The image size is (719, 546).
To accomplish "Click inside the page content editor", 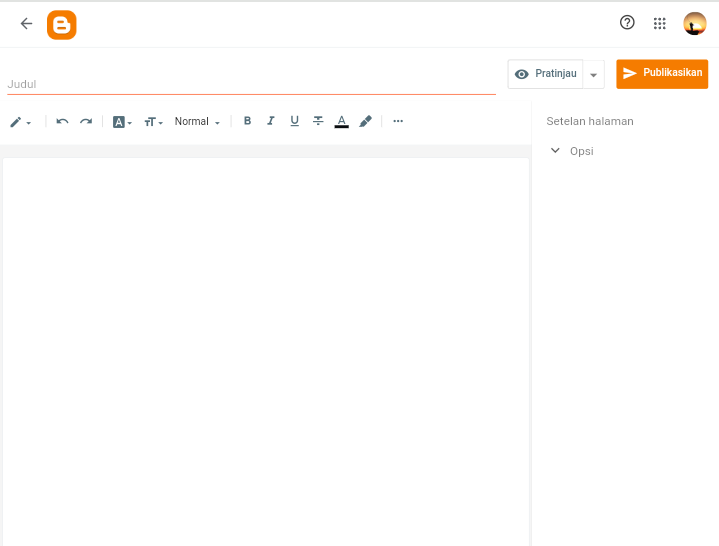I will coord(266,352).
